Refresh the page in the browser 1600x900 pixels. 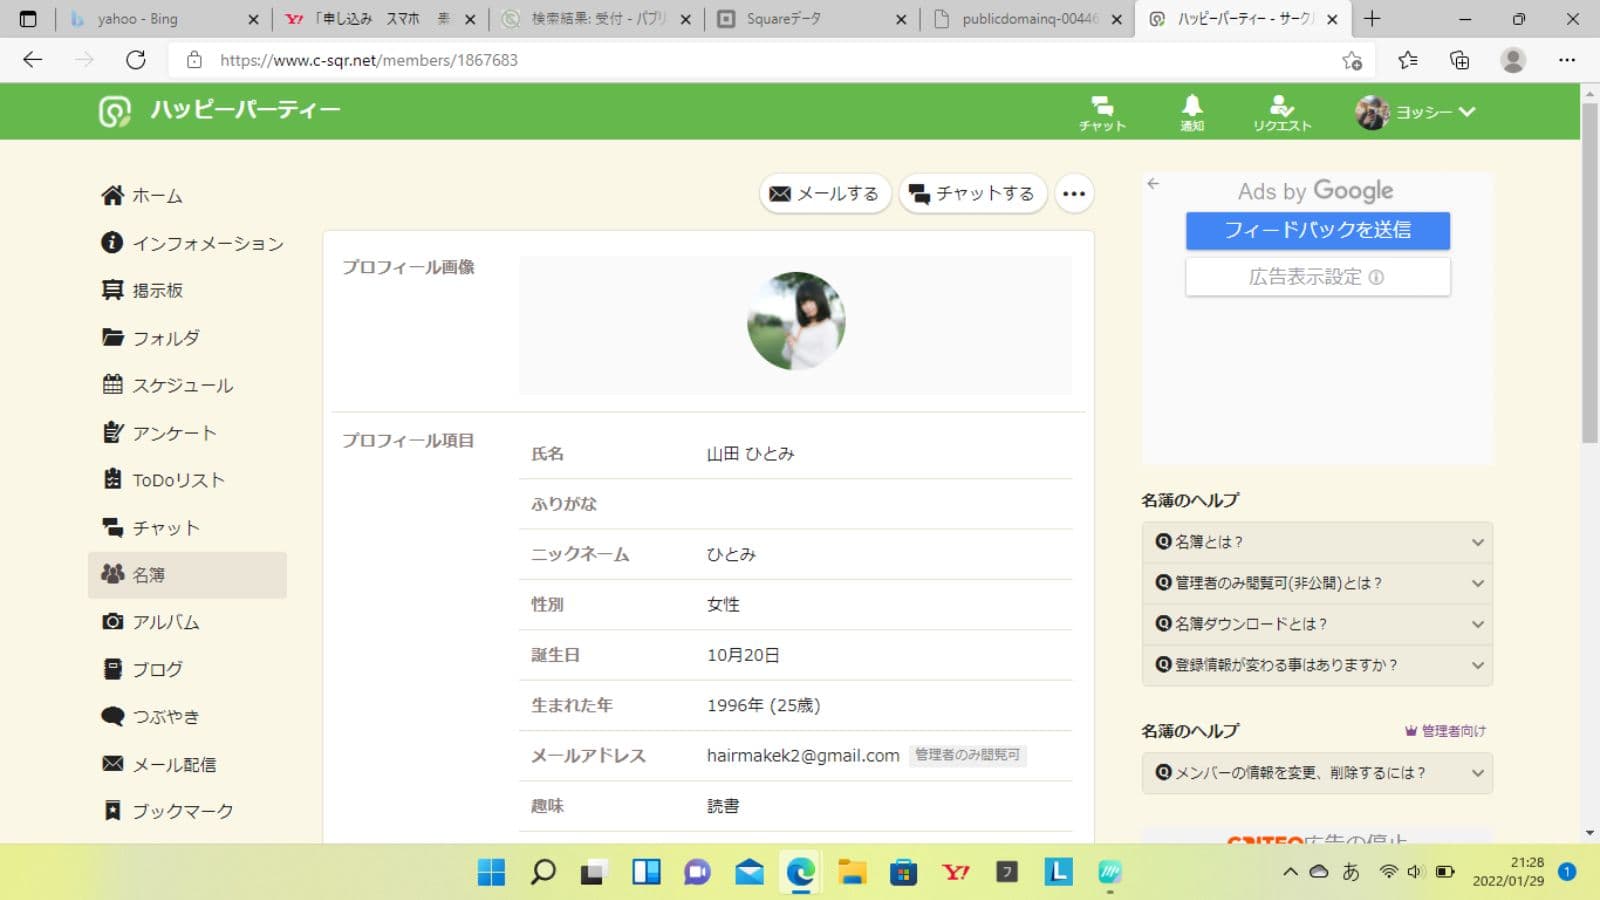point(136,60)
